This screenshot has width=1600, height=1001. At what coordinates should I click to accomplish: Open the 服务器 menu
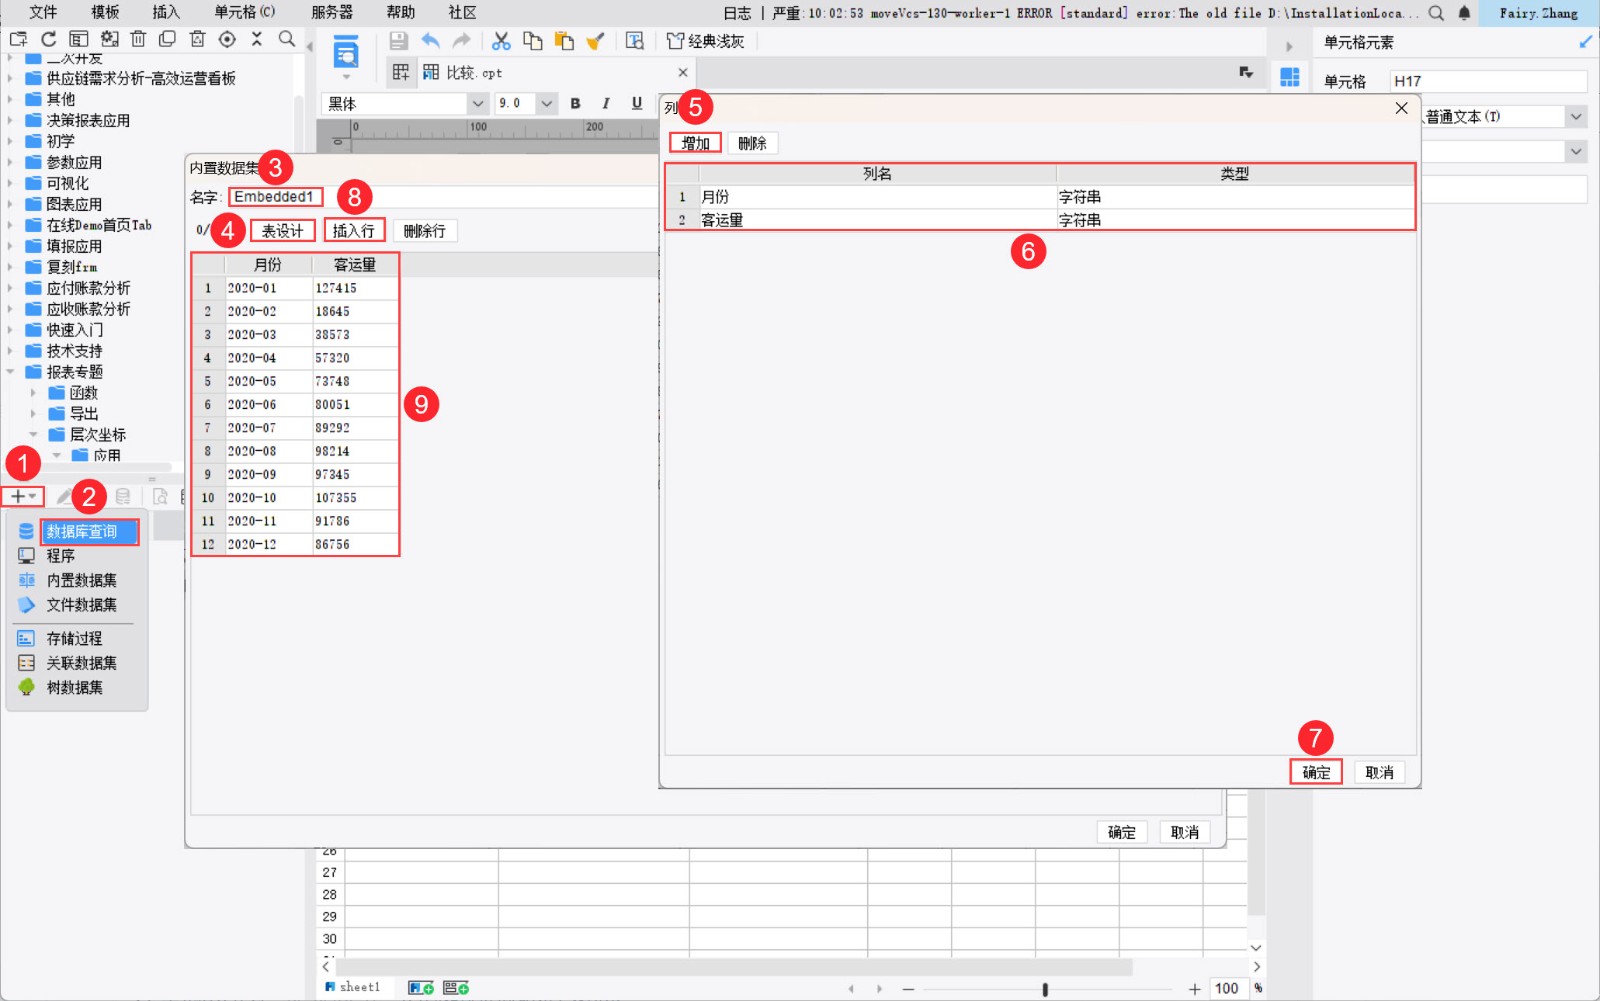pos(332,12)
